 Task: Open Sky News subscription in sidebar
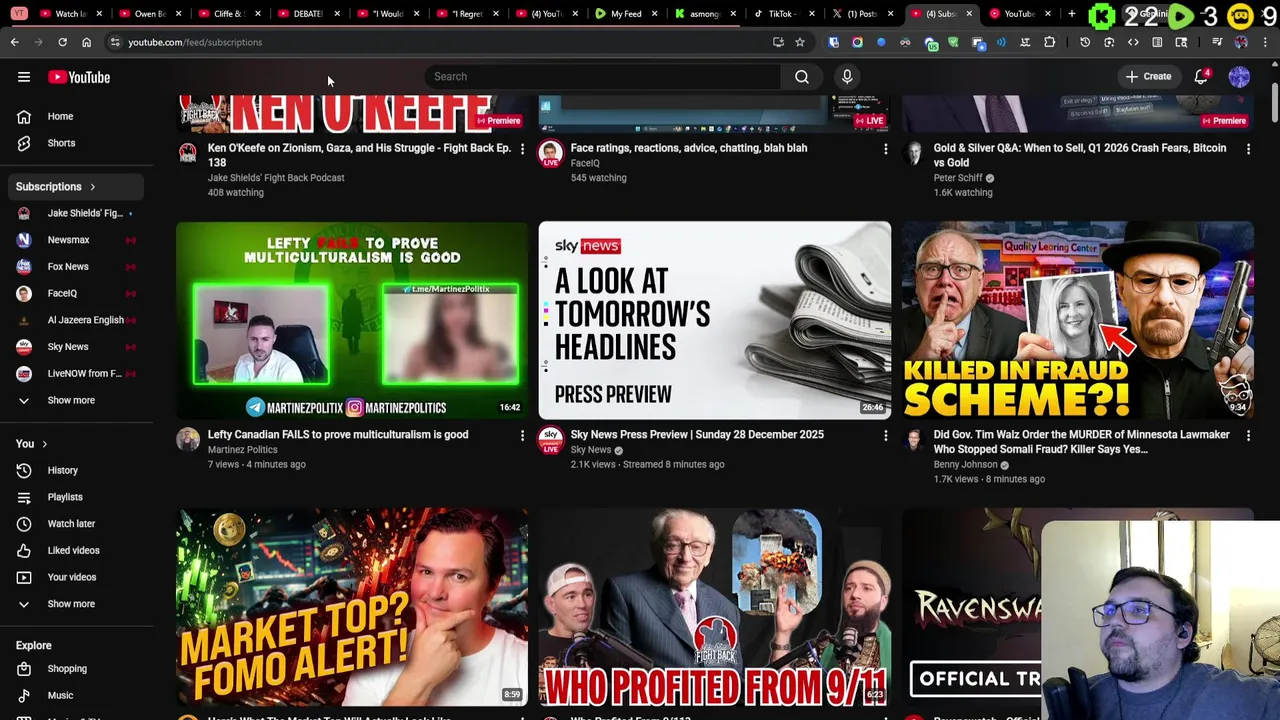77,347
